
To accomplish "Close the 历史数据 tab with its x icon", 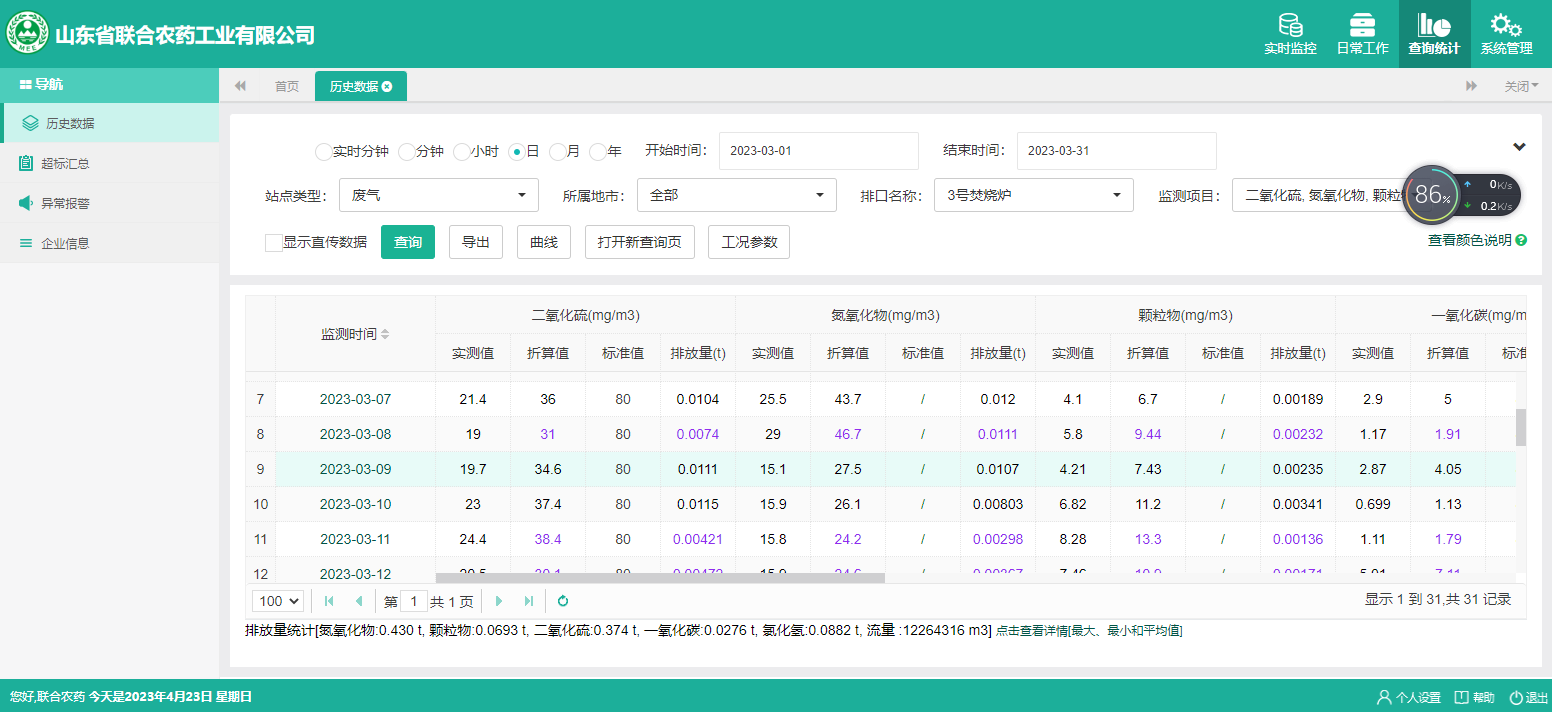I will (x=387, y=86).
